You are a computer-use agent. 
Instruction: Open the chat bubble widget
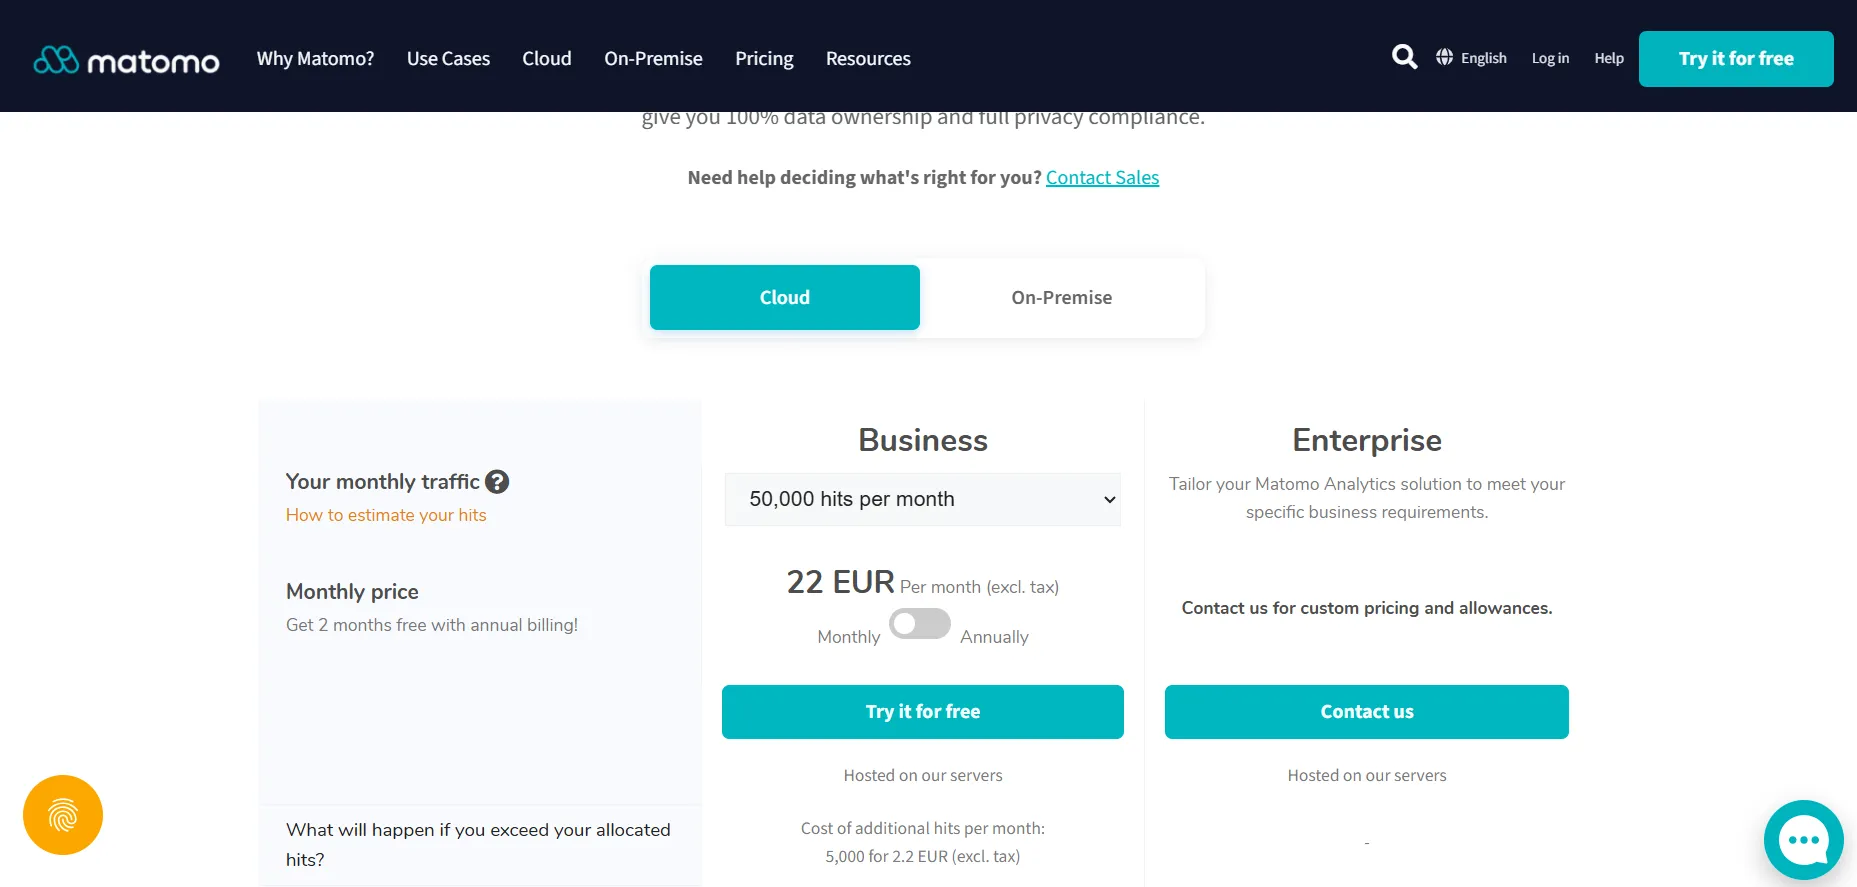(x=1803, y=840)
